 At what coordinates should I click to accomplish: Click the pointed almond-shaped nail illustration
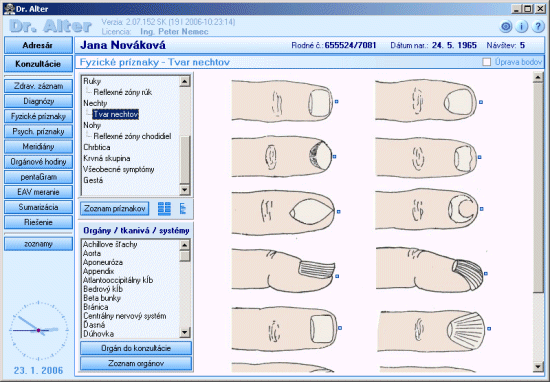(283, 212)
